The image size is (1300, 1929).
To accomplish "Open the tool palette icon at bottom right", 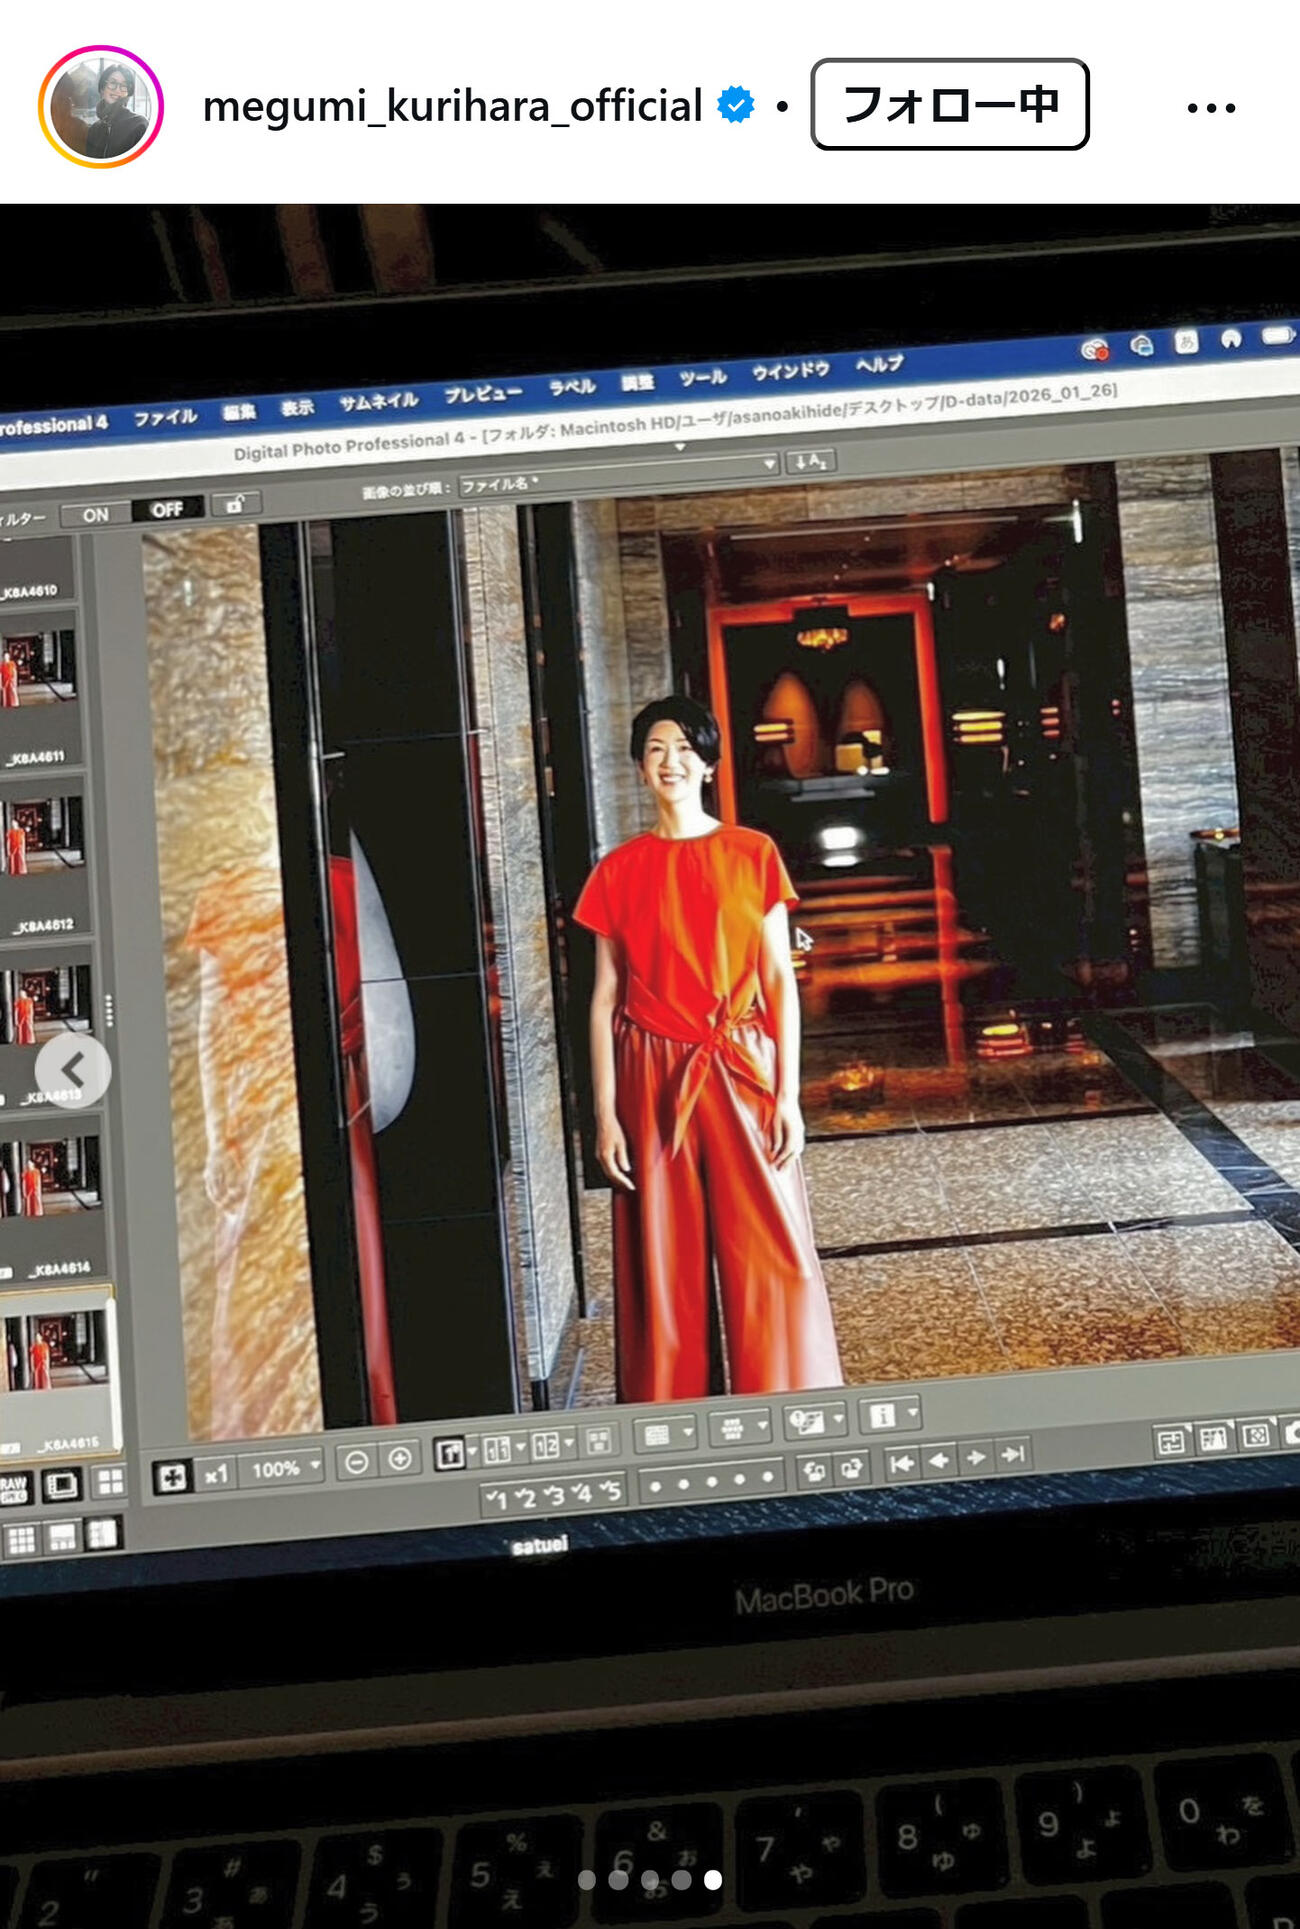I will [1171, 1441].
